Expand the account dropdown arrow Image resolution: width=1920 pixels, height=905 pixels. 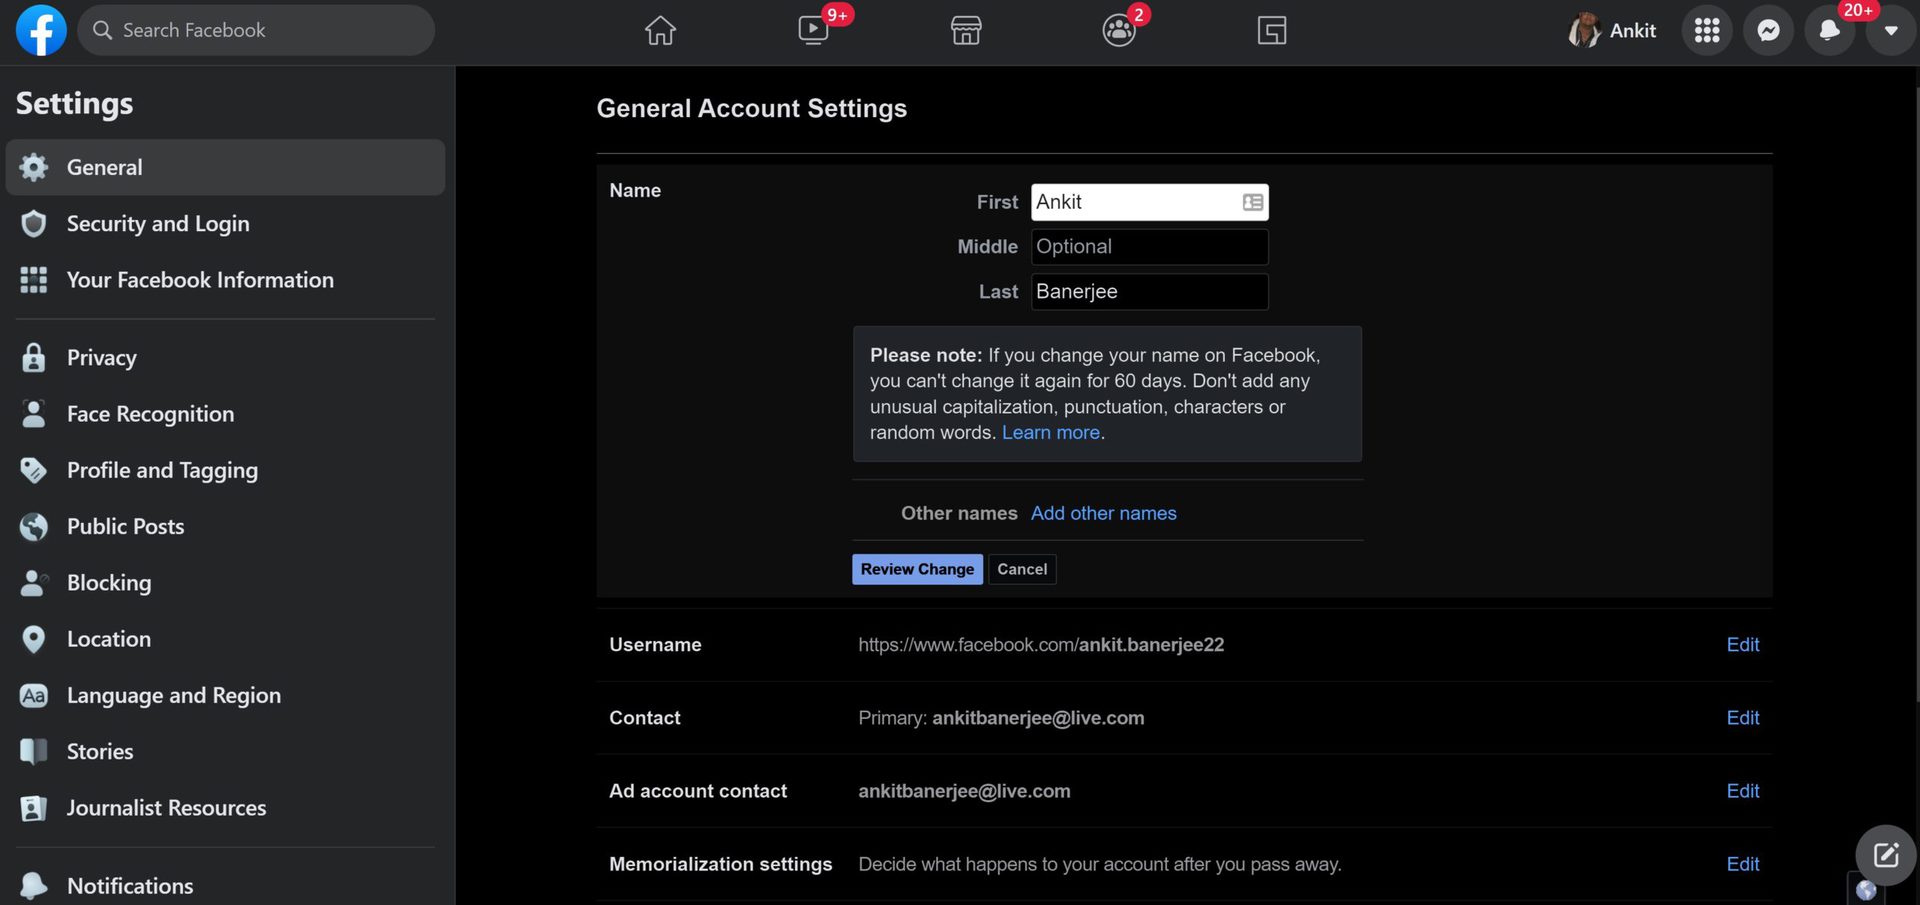coord(1891,30)
